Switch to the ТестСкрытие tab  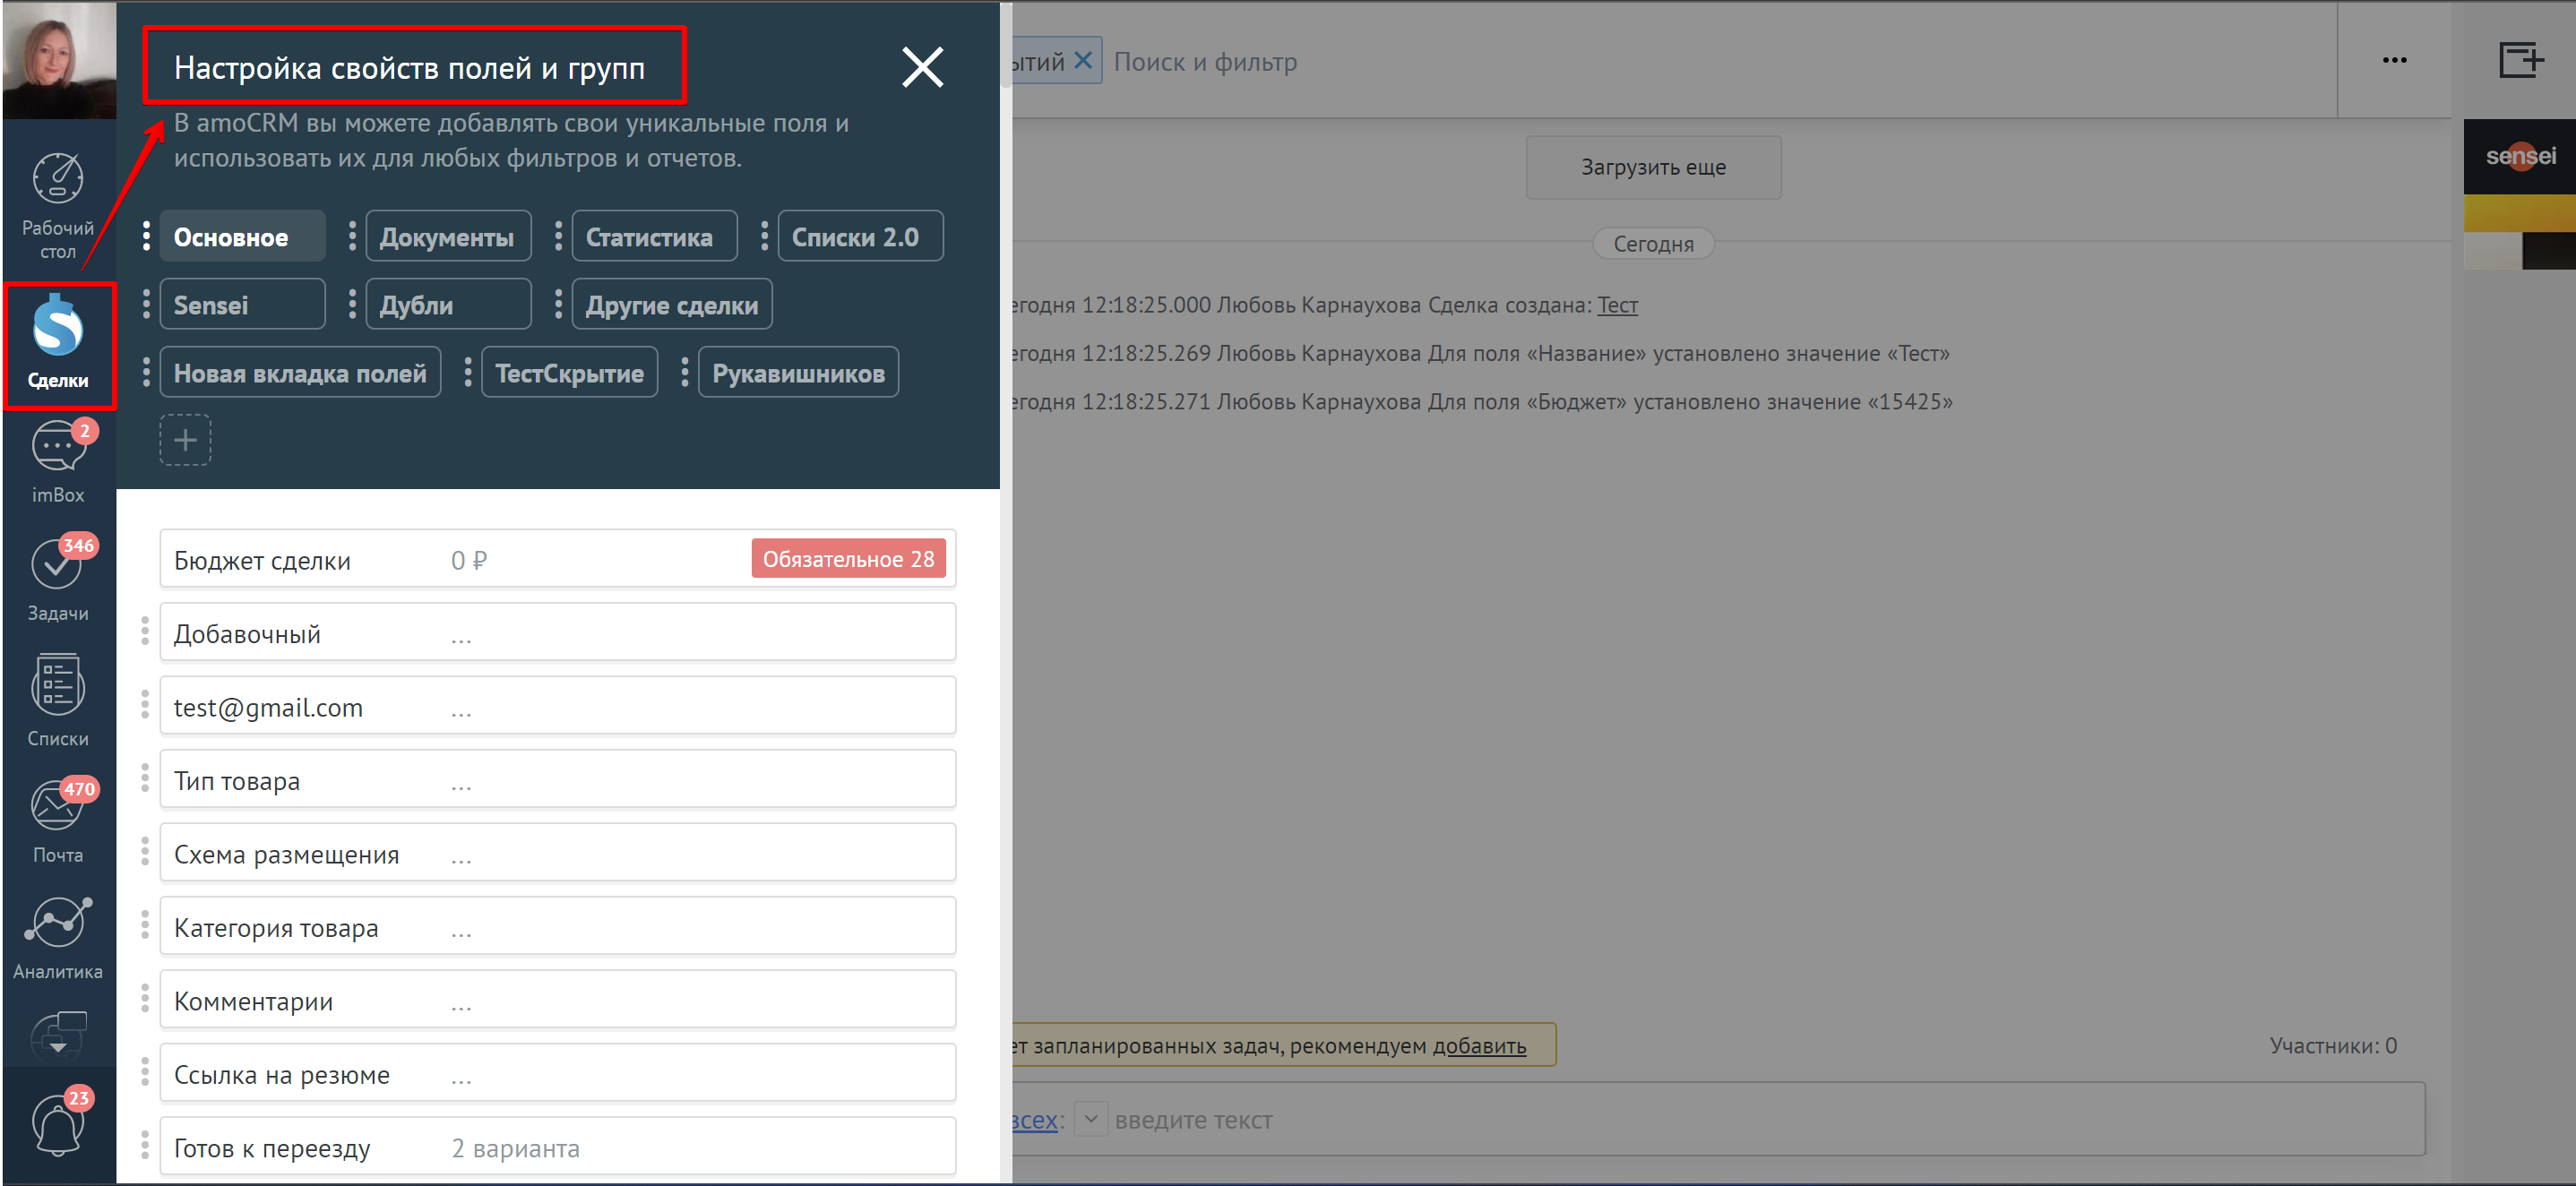click(569, 372)
